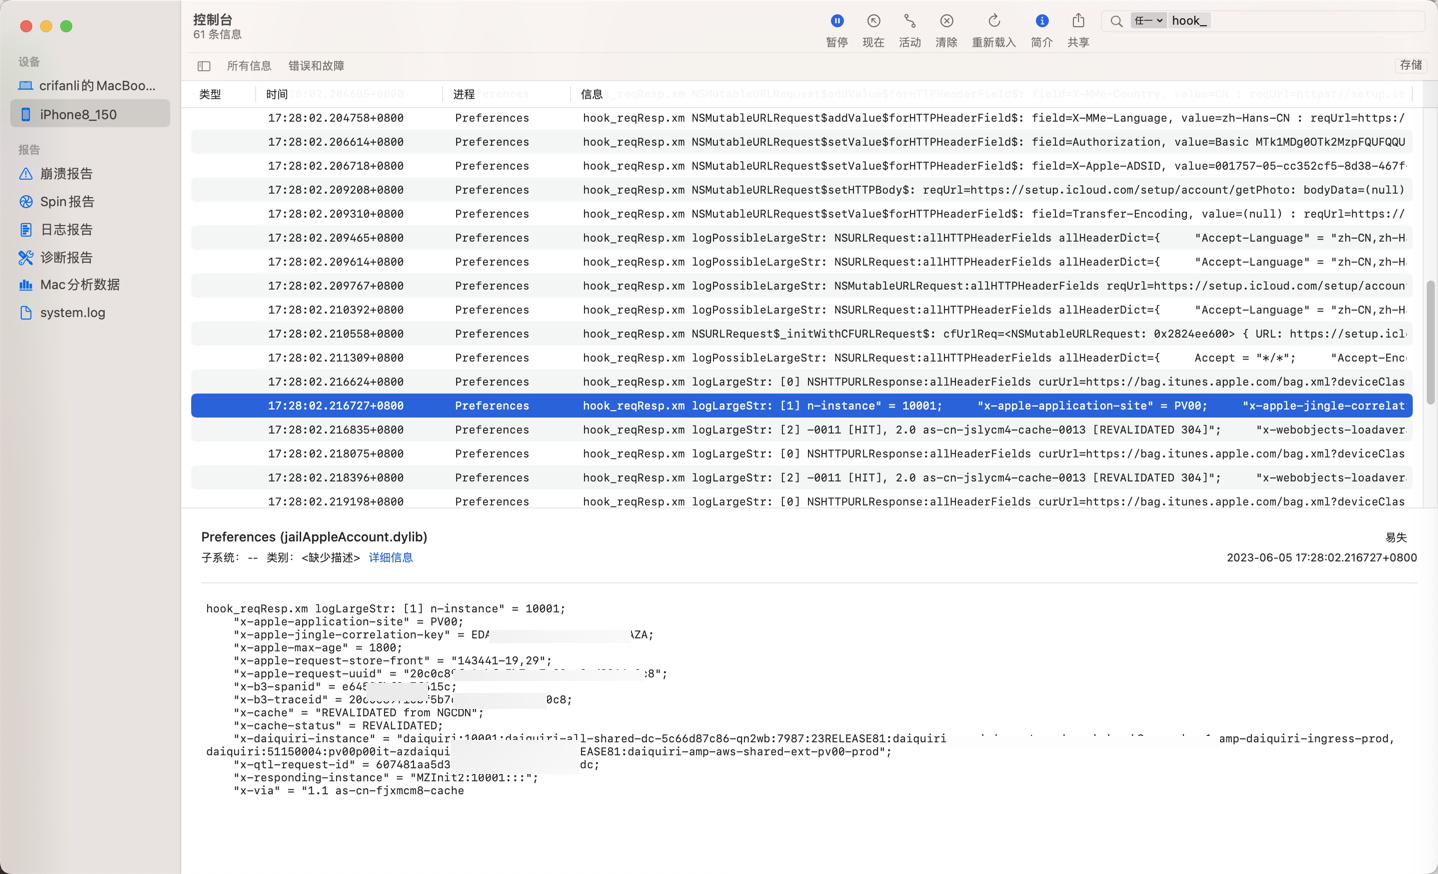Click the detail timestamp 2023-06-05 17:28:02.216727+0800

[x=1321, y=558]
